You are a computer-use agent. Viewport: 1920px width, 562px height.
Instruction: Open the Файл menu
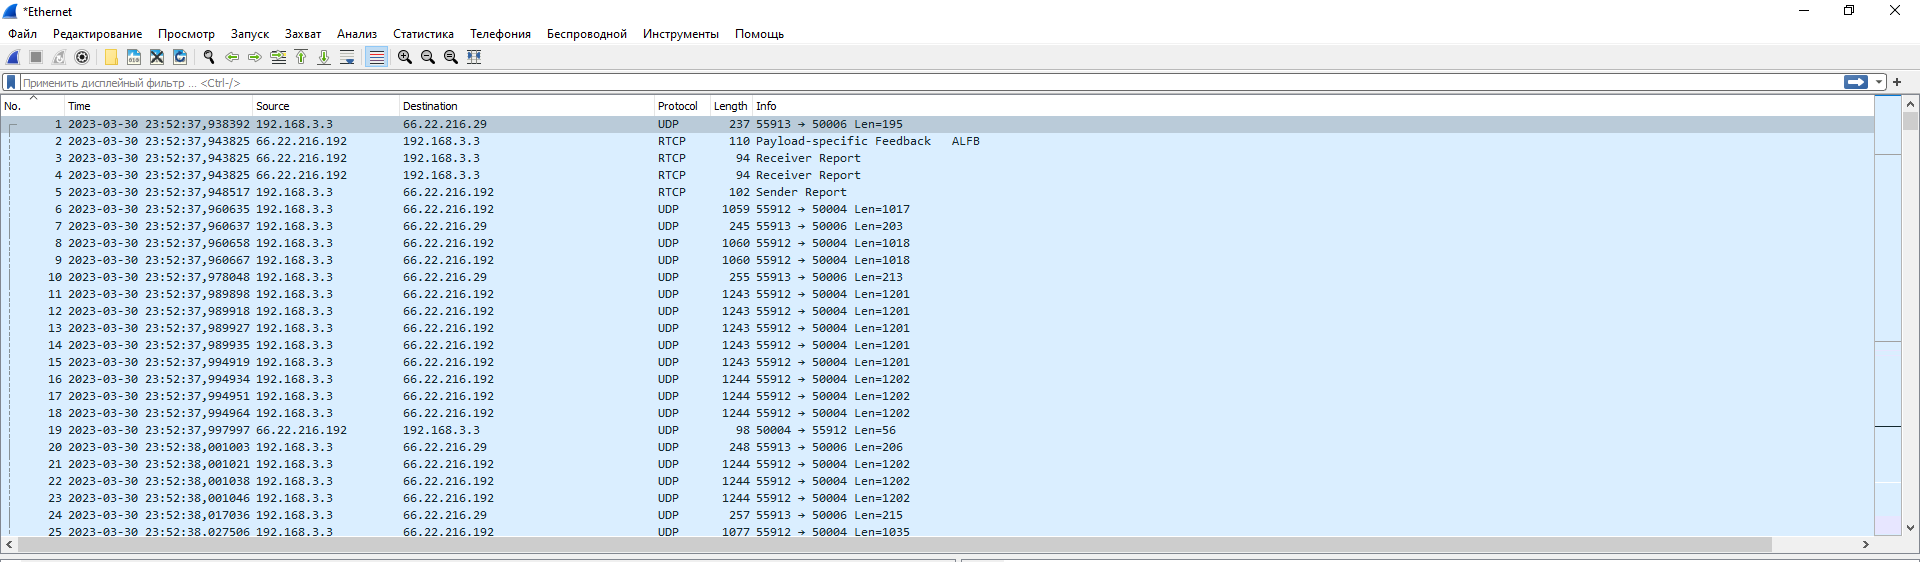pyautogui.click(x=23, y=34)
